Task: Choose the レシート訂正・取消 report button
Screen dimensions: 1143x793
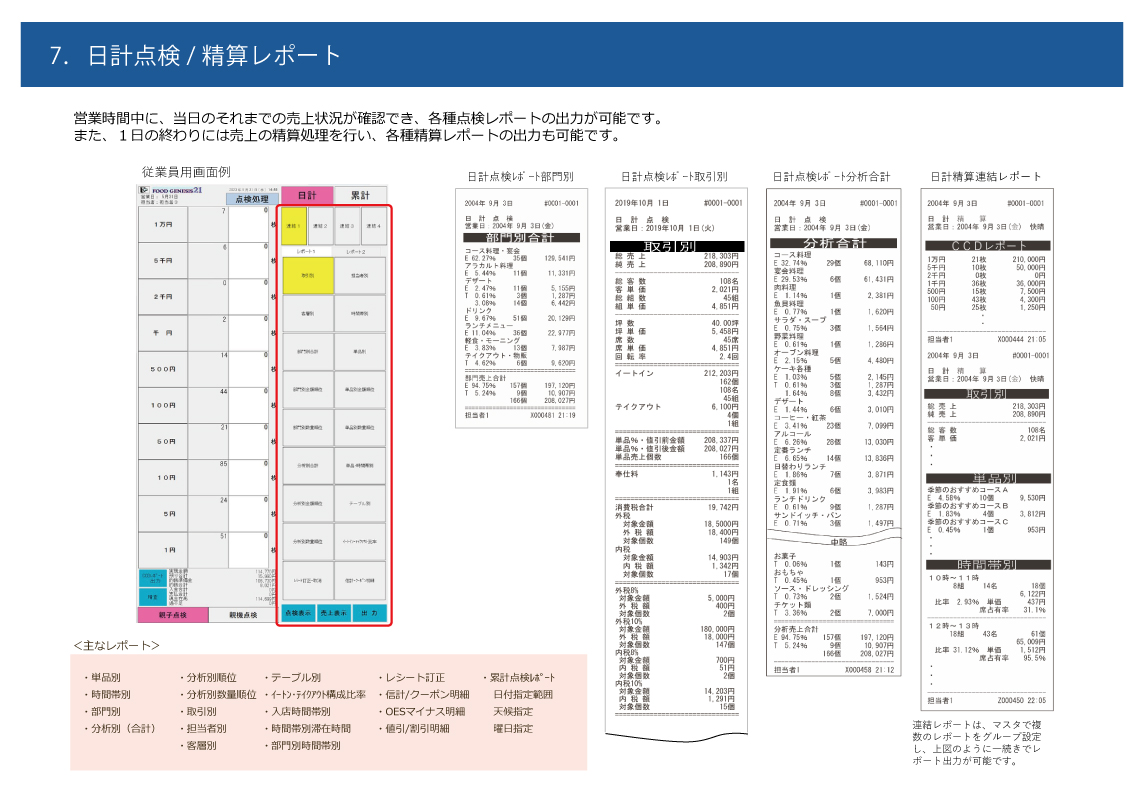Action: click(x=308, y=580)
